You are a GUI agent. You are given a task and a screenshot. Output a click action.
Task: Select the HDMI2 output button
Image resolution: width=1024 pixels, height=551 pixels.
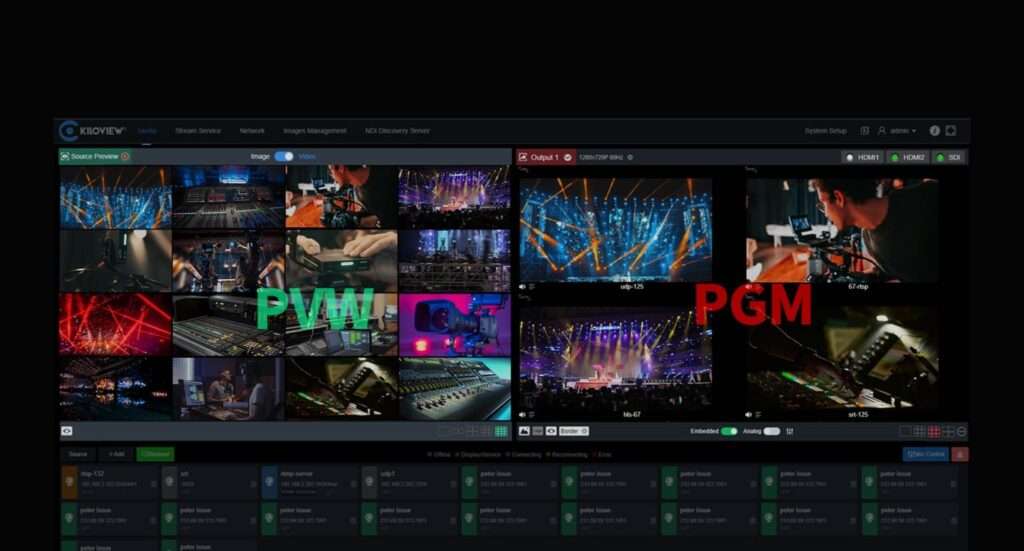tap(908, 157)
